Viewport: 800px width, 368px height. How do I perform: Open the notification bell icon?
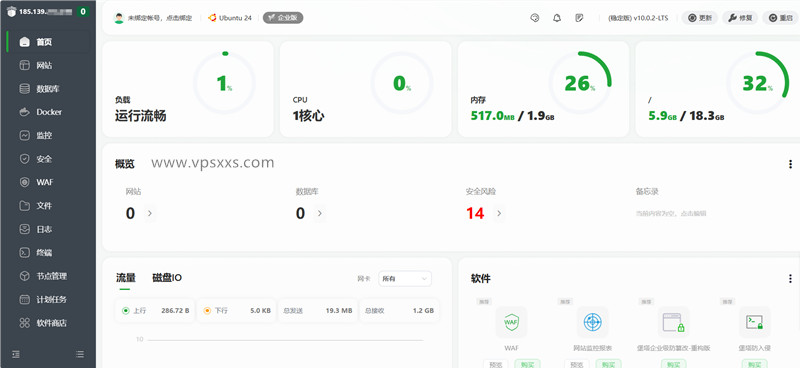[x=557, y=18]
